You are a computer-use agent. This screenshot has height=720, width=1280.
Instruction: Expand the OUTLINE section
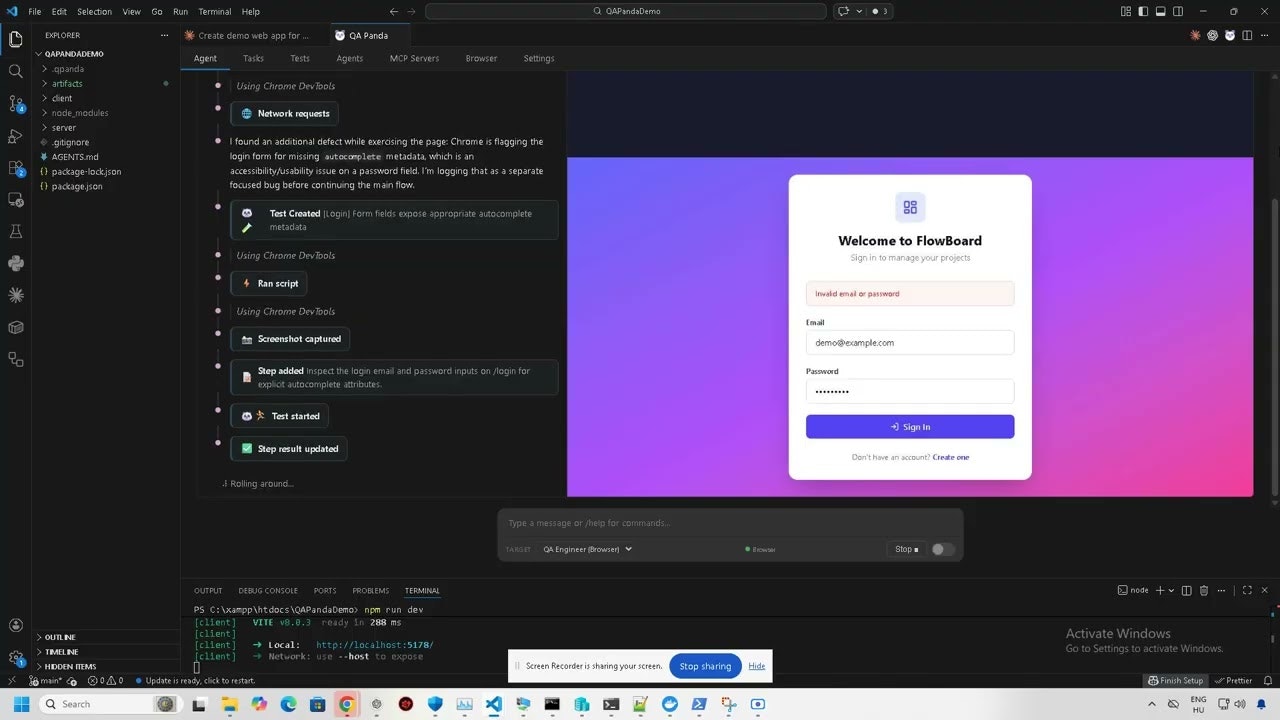[x=60, y=637]
